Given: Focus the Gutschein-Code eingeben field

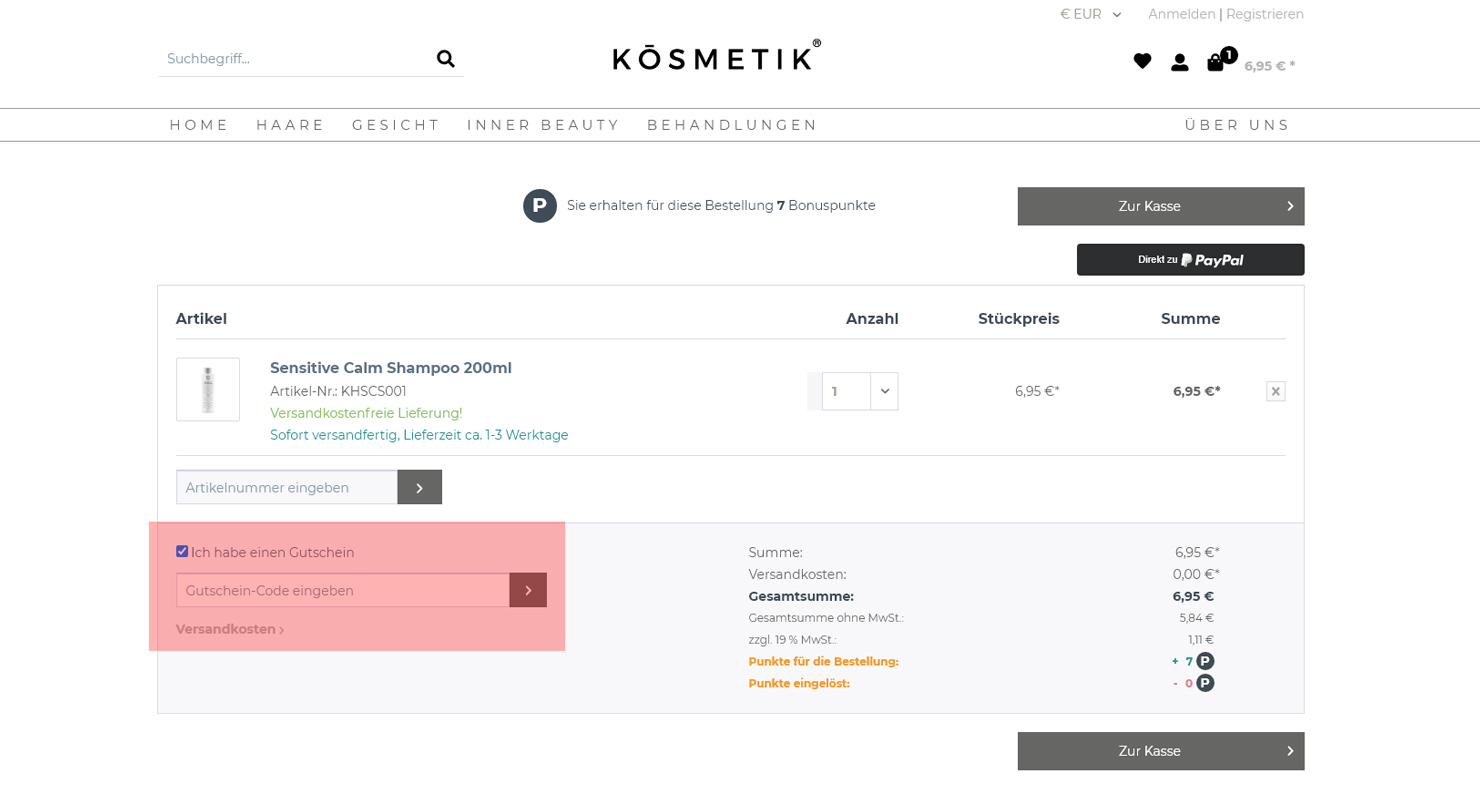Looking at the screenshot, I should pyautogui.click(x=343, y=590).
